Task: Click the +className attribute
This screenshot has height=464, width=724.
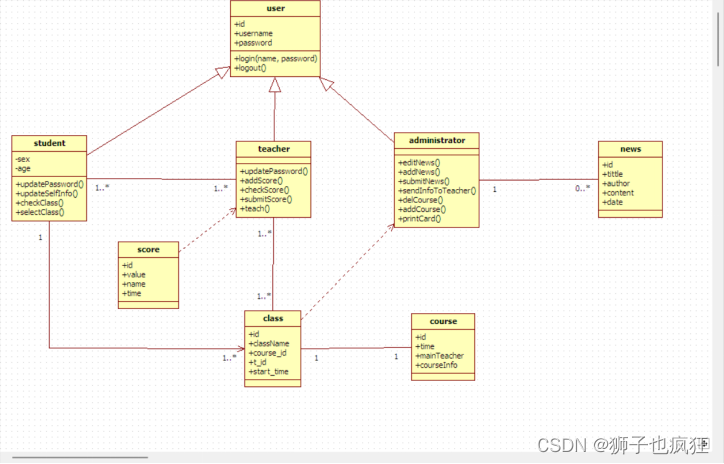Action: [x=269, y=343]
